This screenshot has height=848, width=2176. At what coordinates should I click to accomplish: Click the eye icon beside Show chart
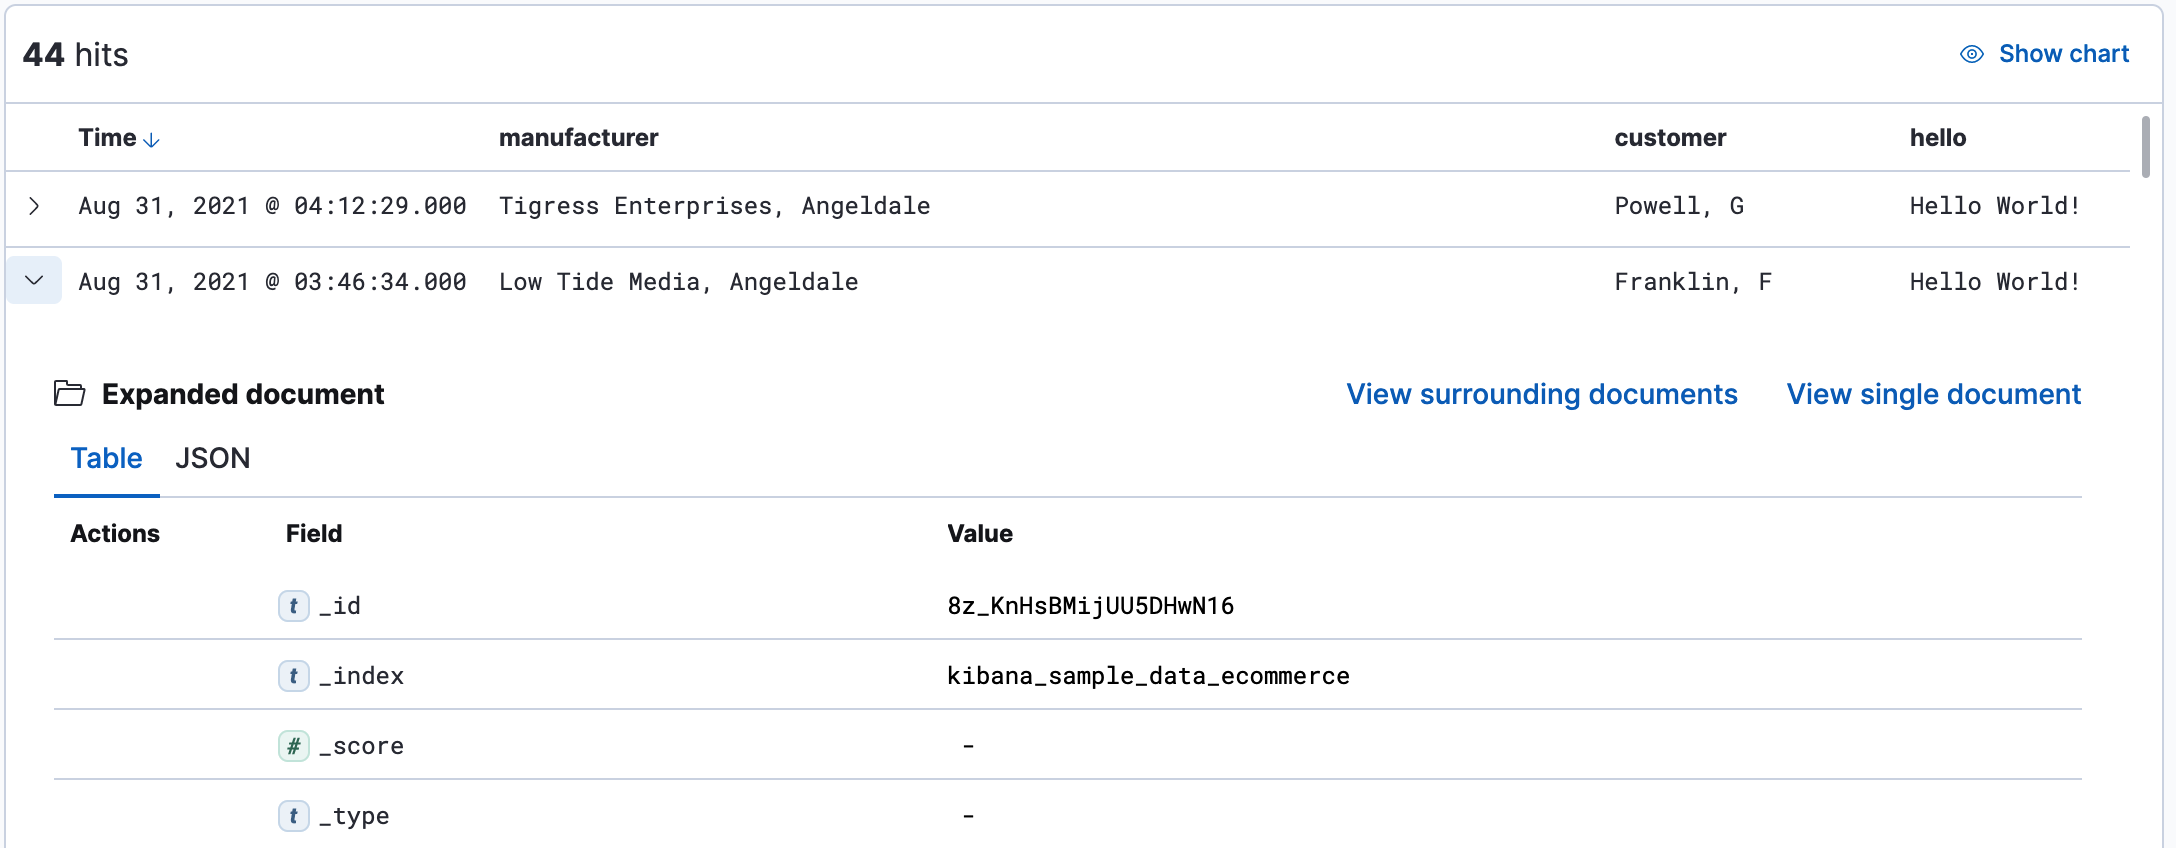point(1971,54)
